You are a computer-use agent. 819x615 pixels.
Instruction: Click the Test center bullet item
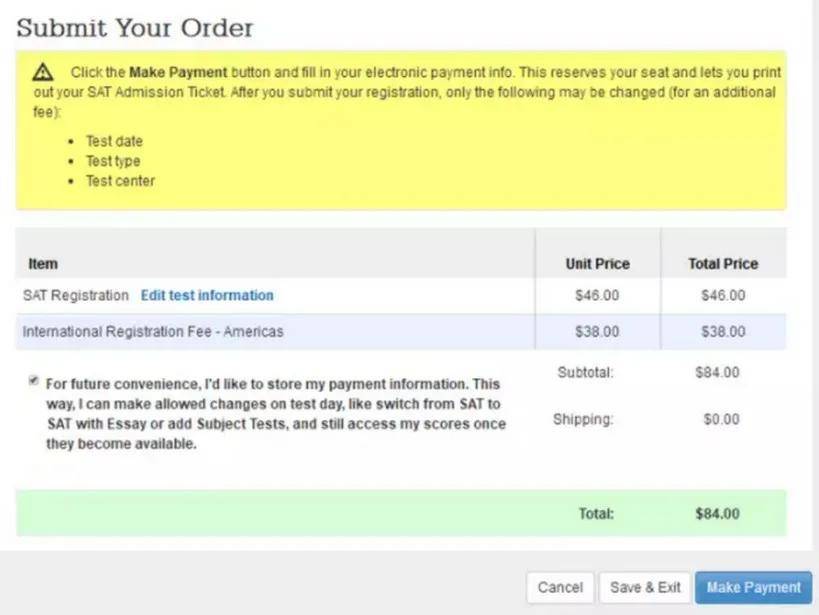tap(120, 181)
